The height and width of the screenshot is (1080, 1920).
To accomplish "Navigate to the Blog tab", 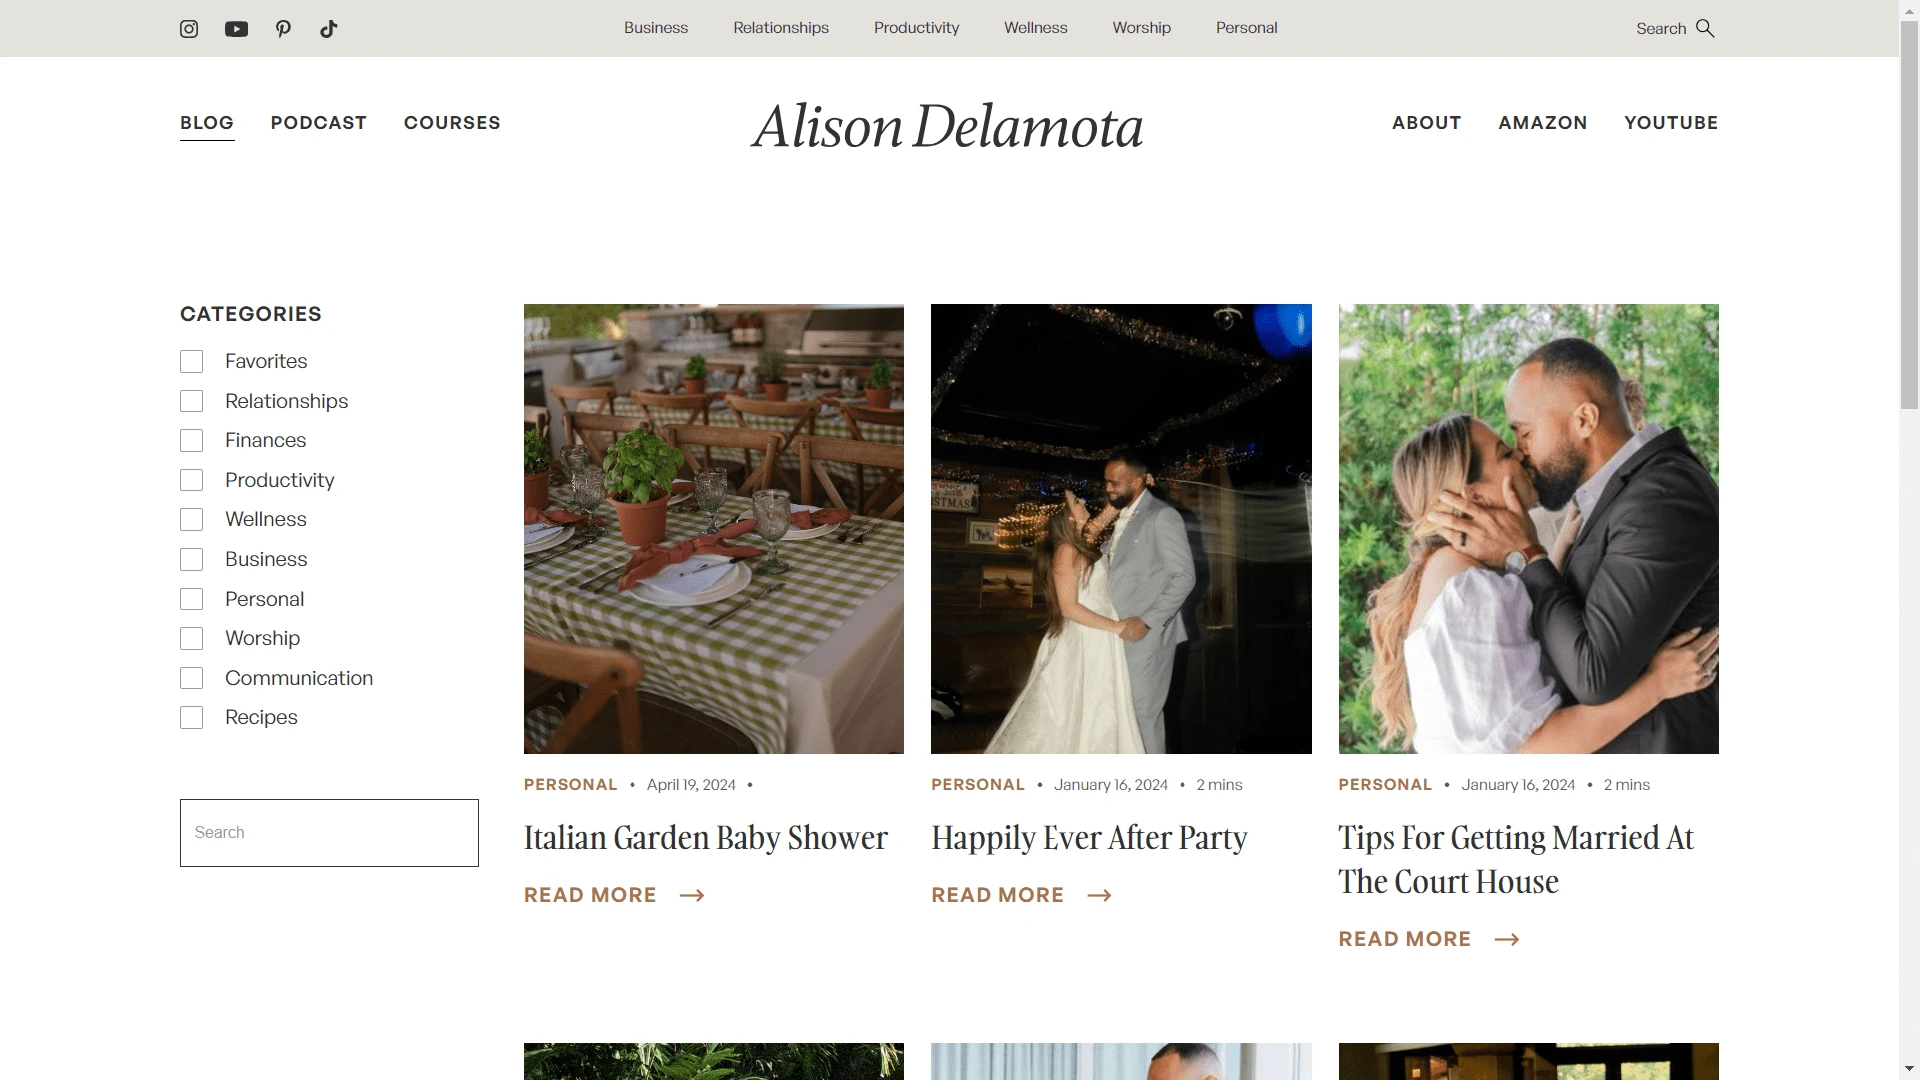I will tap(206, 124).
